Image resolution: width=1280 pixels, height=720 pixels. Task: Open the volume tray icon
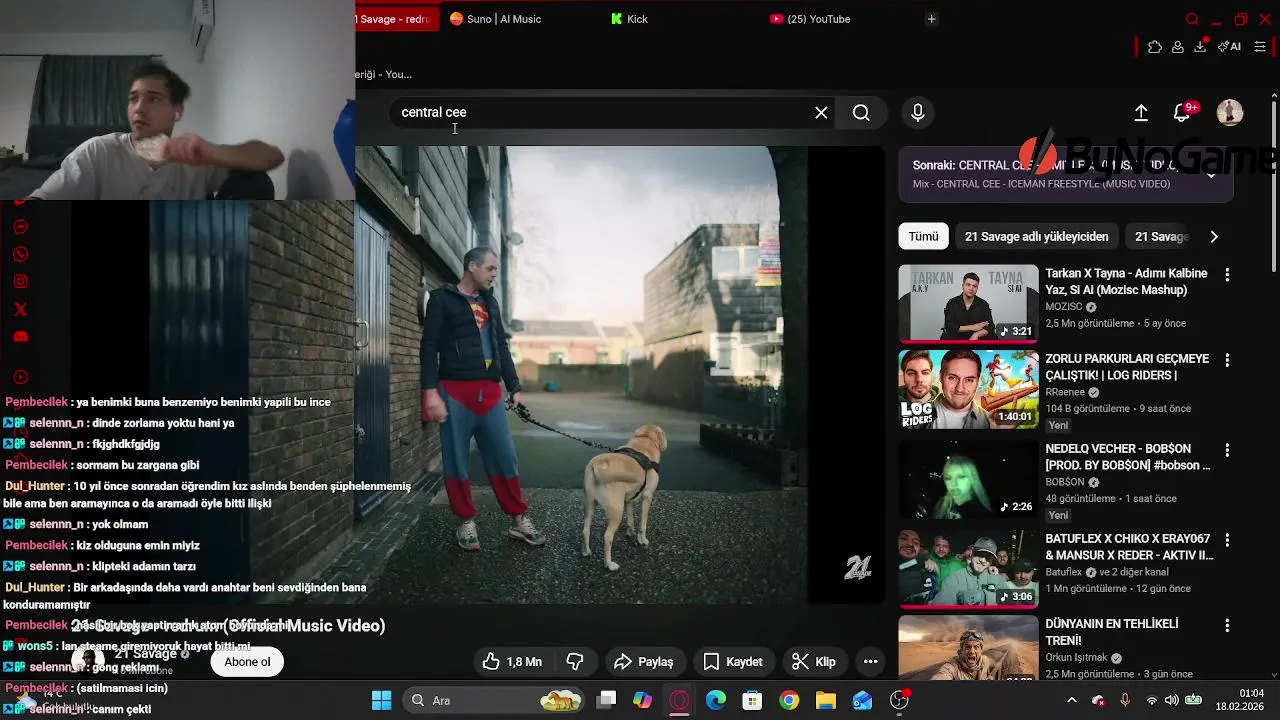(x=1171, y=700)
